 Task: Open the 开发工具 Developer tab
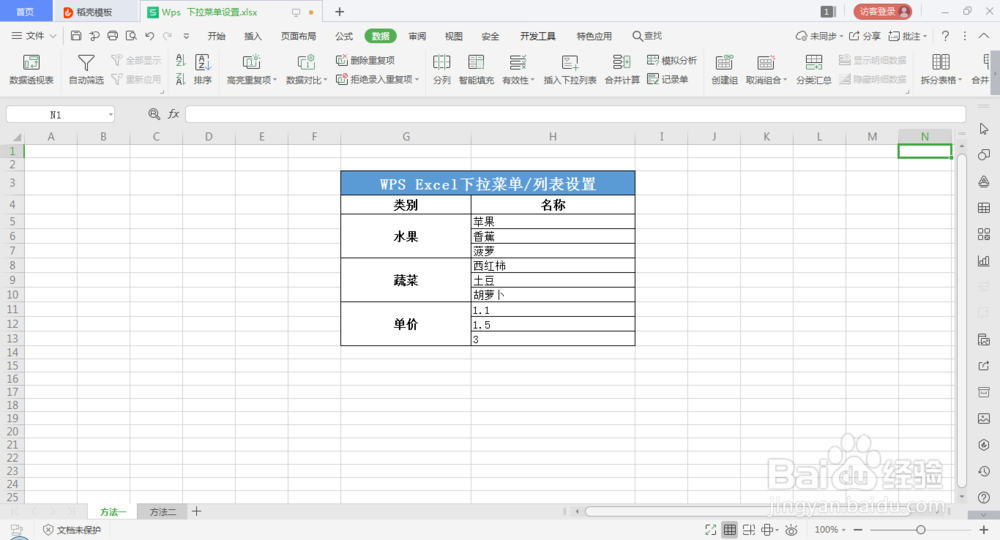click(538, 36)
